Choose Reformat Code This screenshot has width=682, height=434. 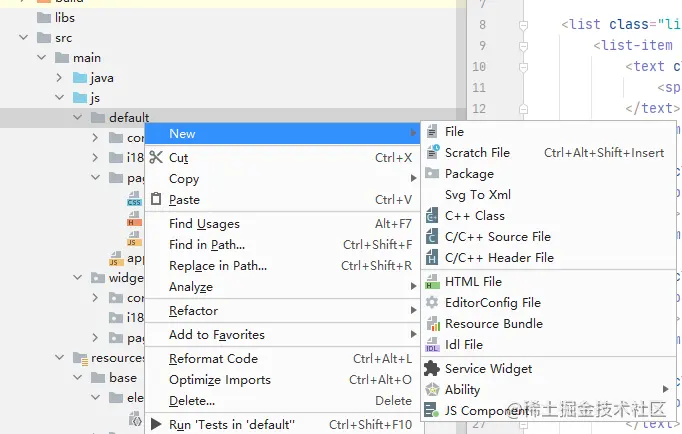282,358
